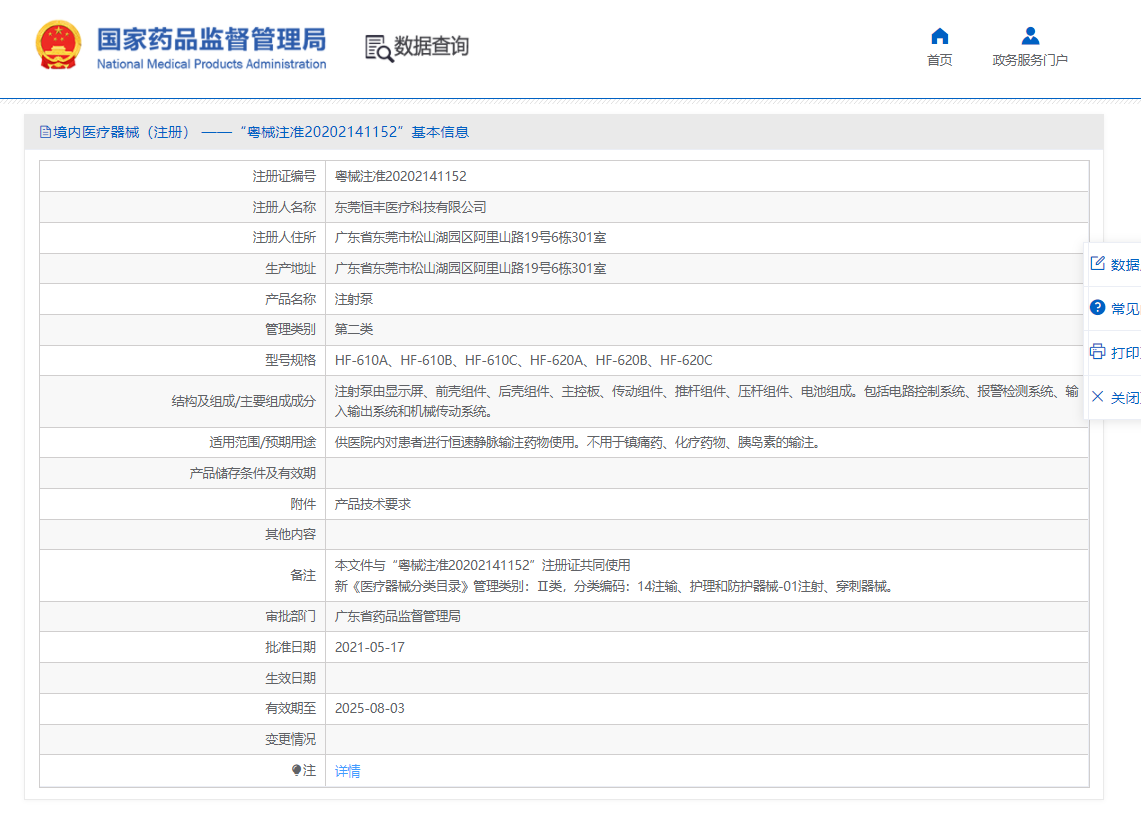Click the 数据查询 heading text
The image size is (1141, 816).
[x=431, y=47]
